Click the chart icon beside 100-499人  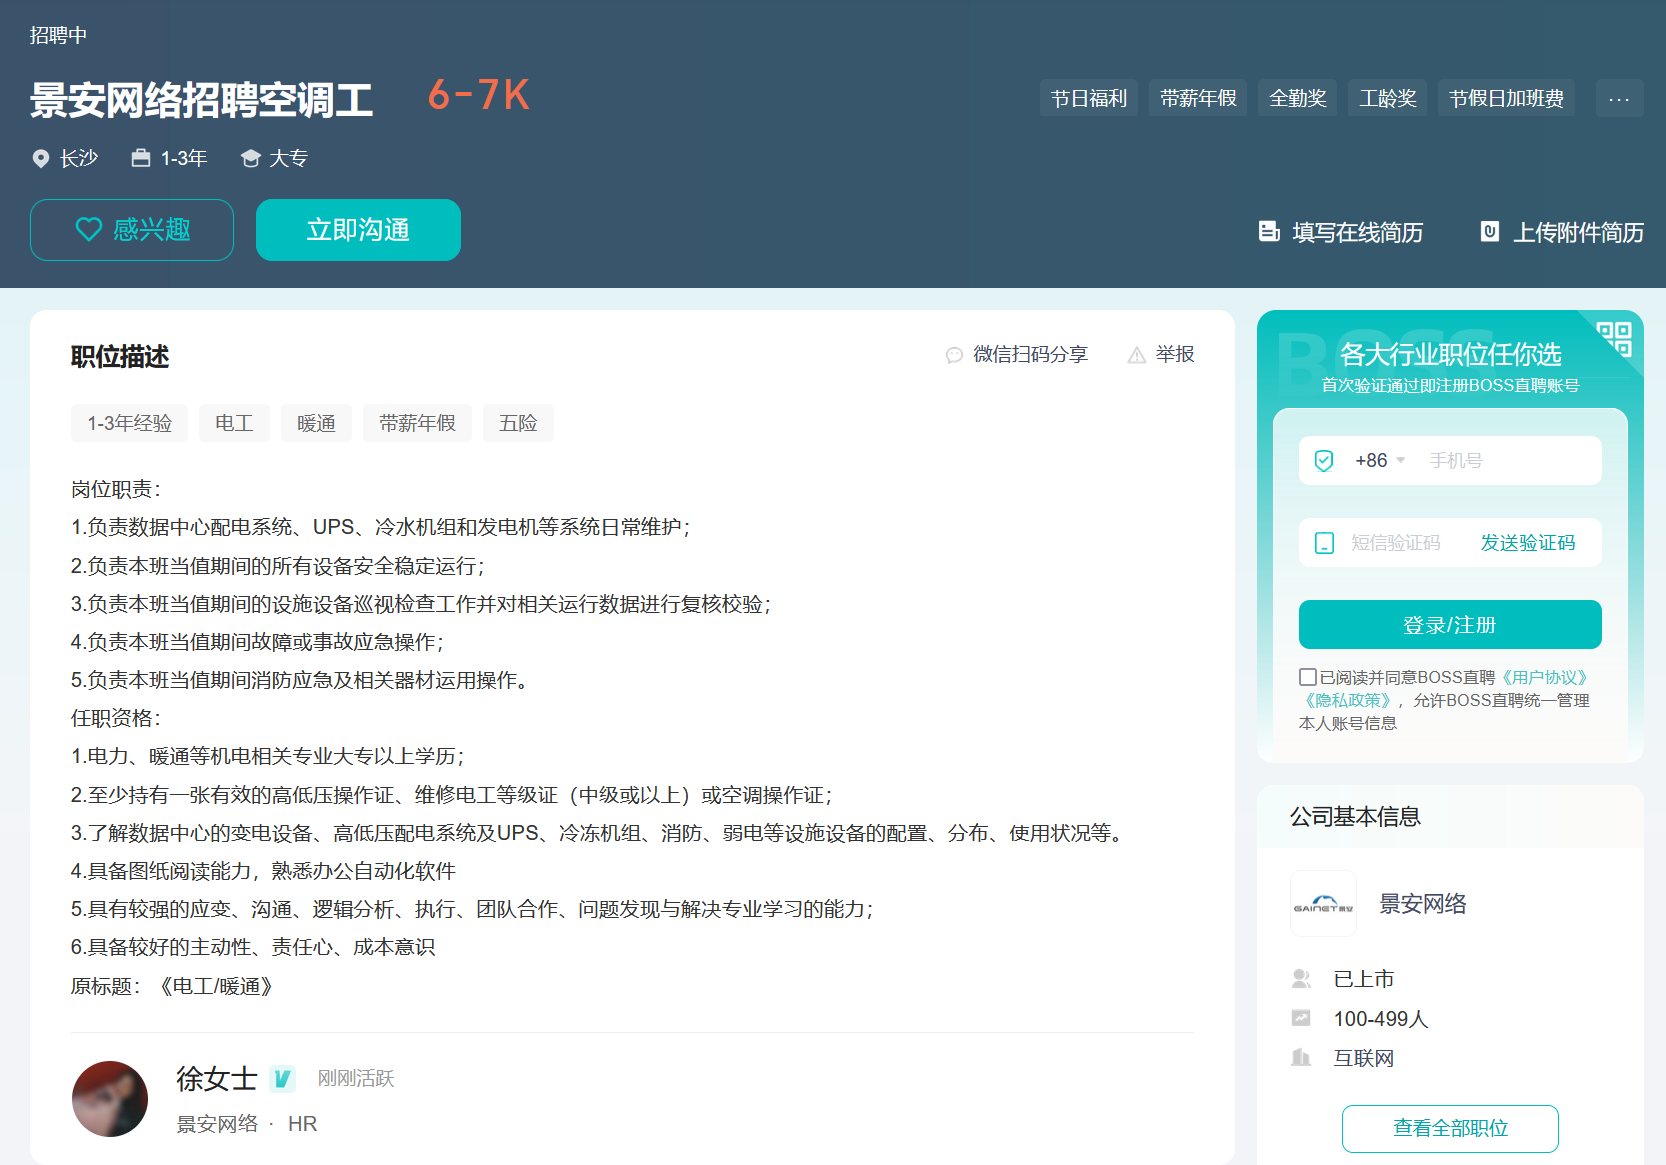click(x=1301, y=1018)
